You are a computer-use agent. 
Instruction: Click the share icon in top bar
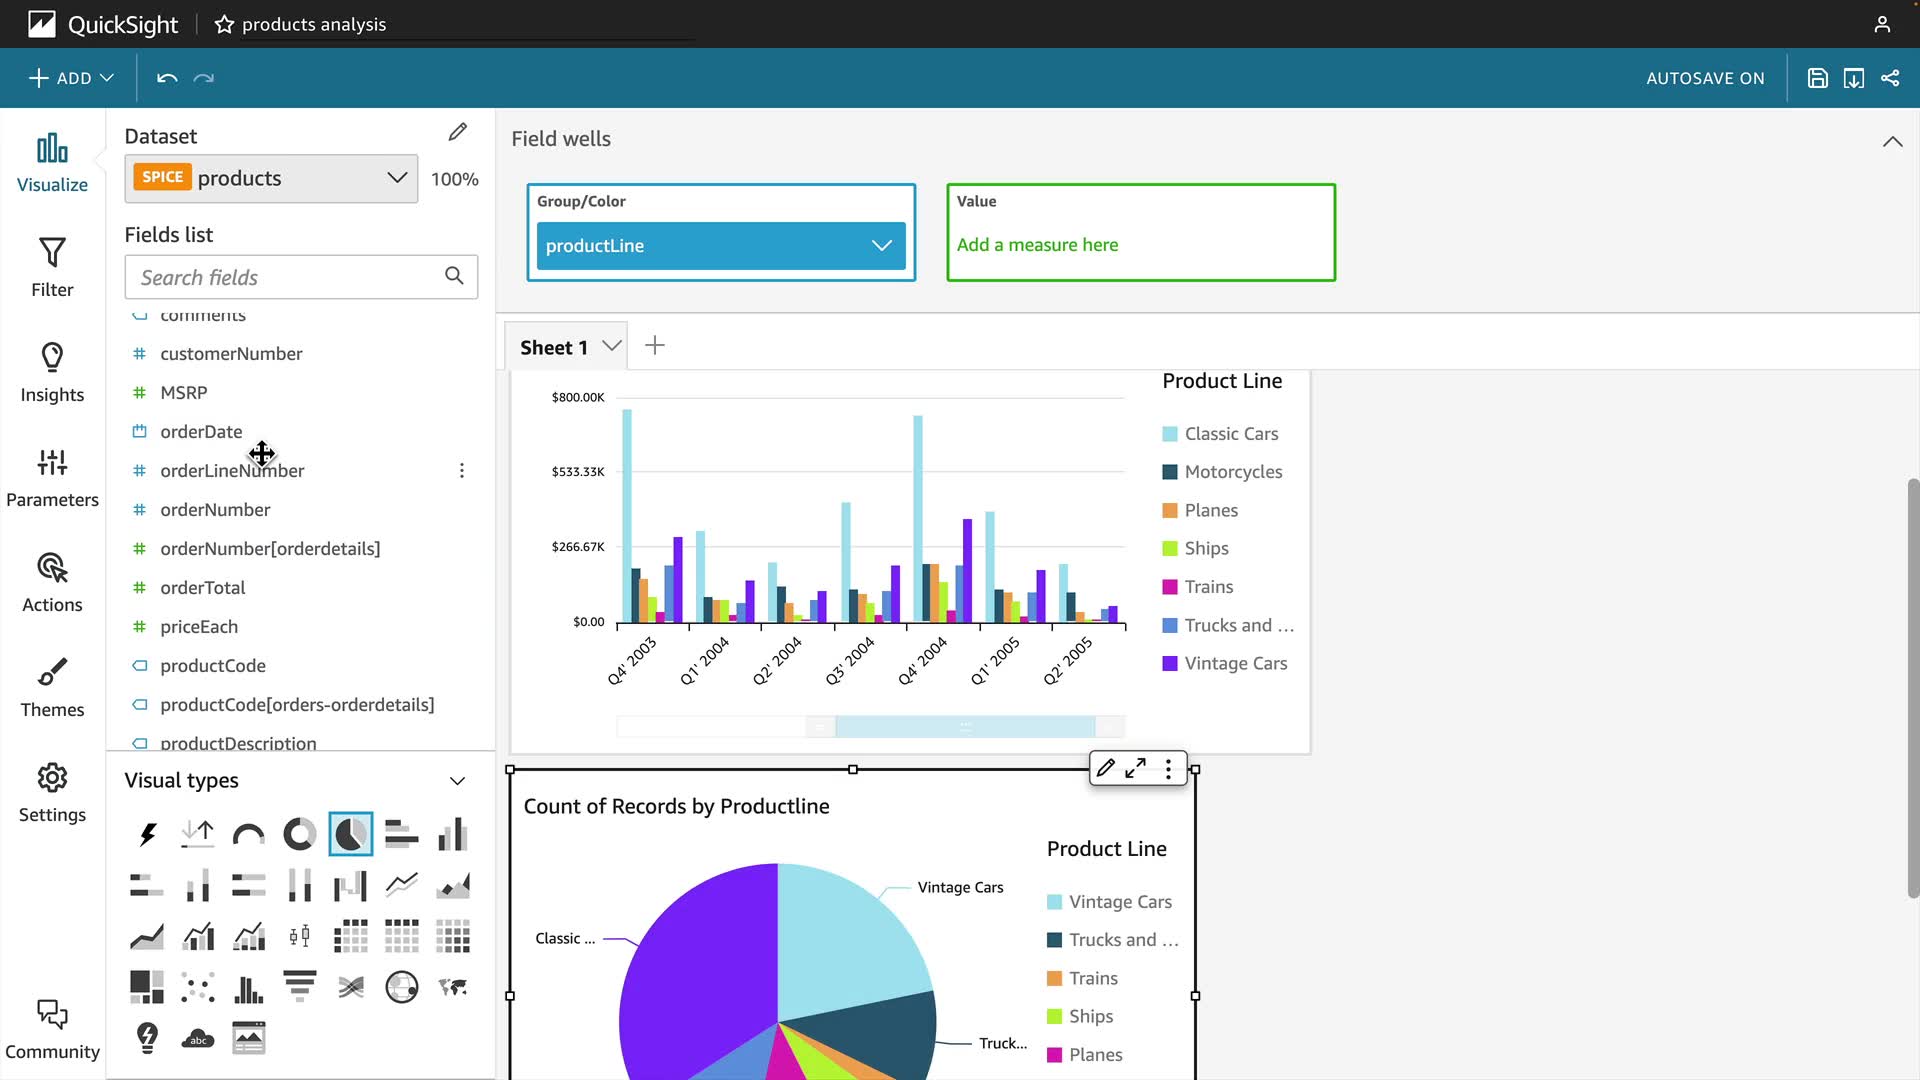tap(1890, 78)
